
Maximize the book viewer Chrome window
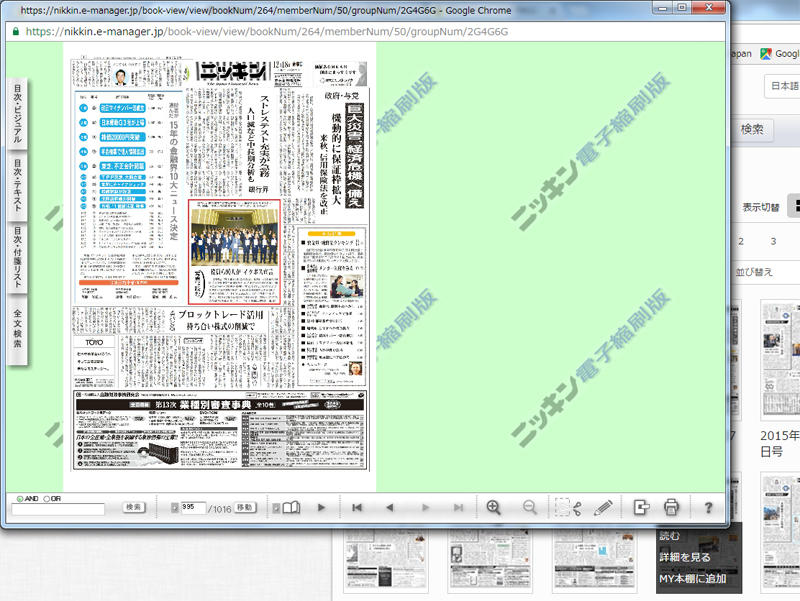[x=682, y=8]
